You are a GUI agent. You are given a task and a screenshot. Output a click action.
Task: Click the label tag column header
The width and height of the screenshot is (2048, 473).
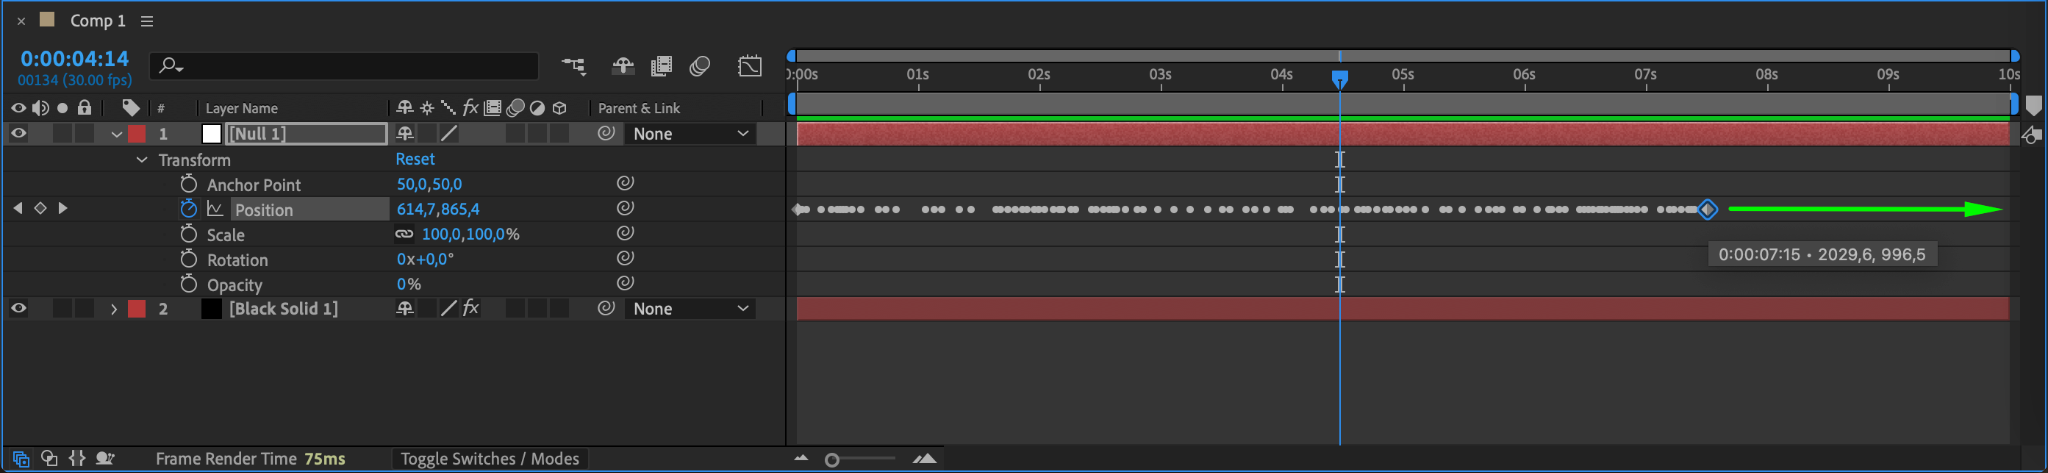(x=131, y=107)
